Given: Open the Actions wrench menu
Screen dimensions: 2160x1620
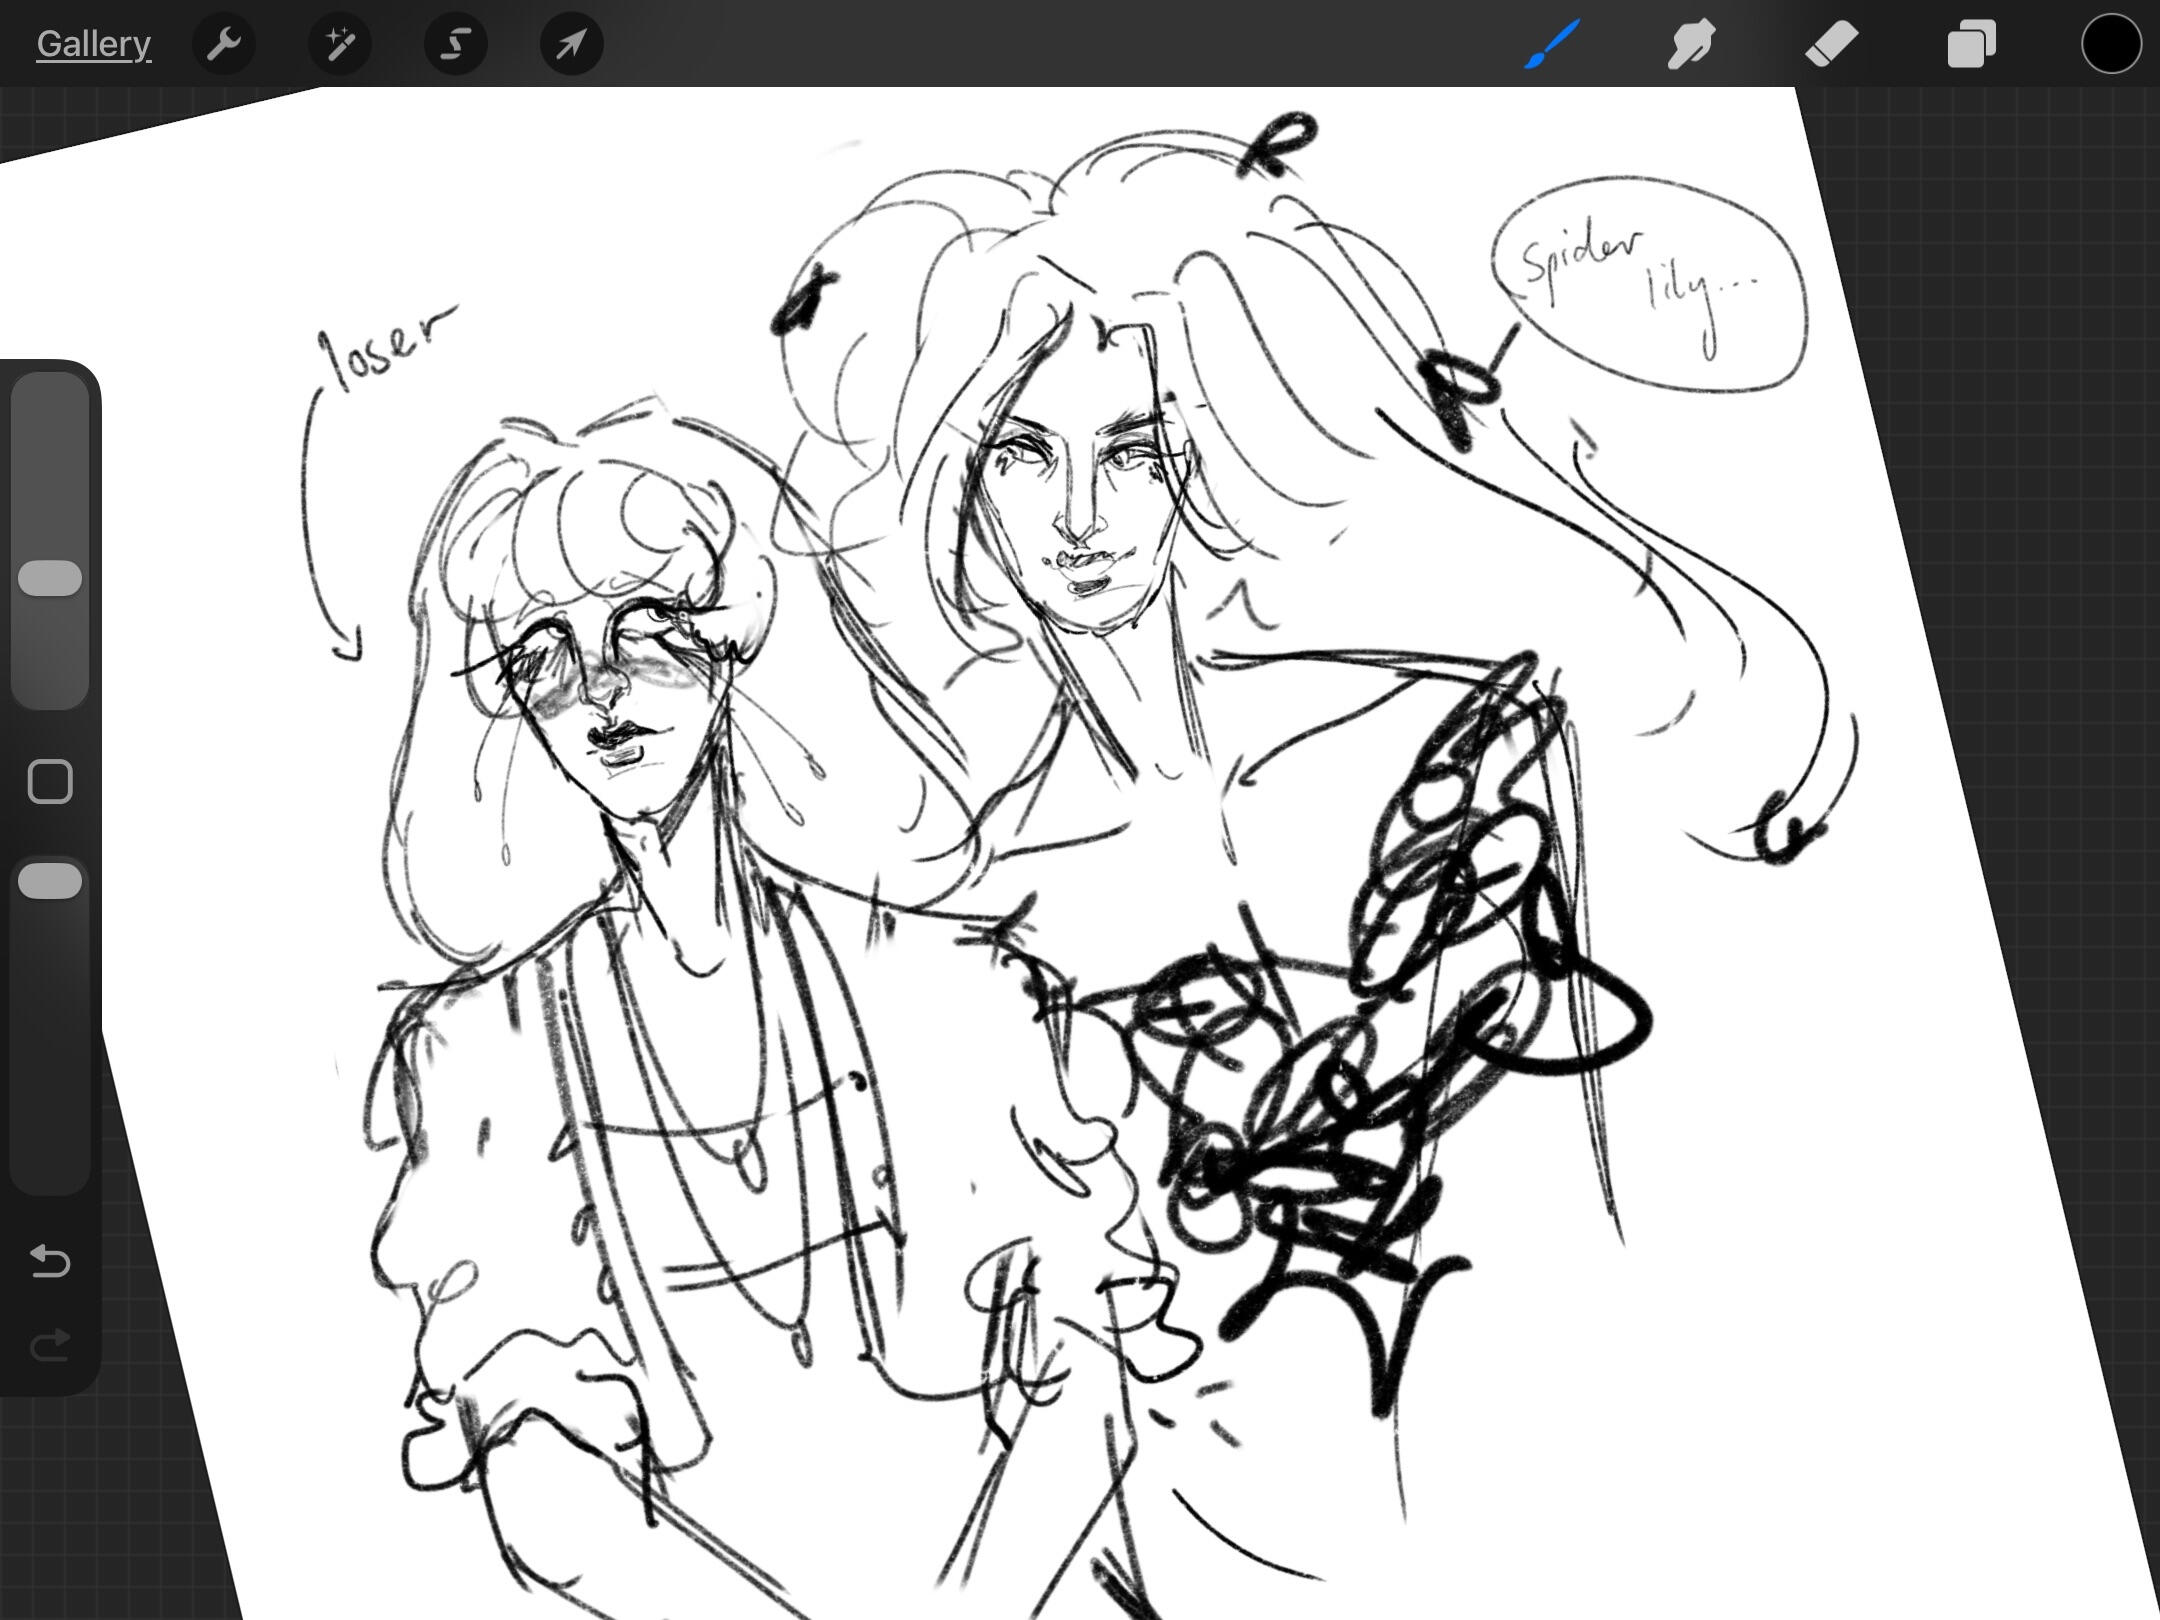Looking at the screenshot, I should 224,44.
